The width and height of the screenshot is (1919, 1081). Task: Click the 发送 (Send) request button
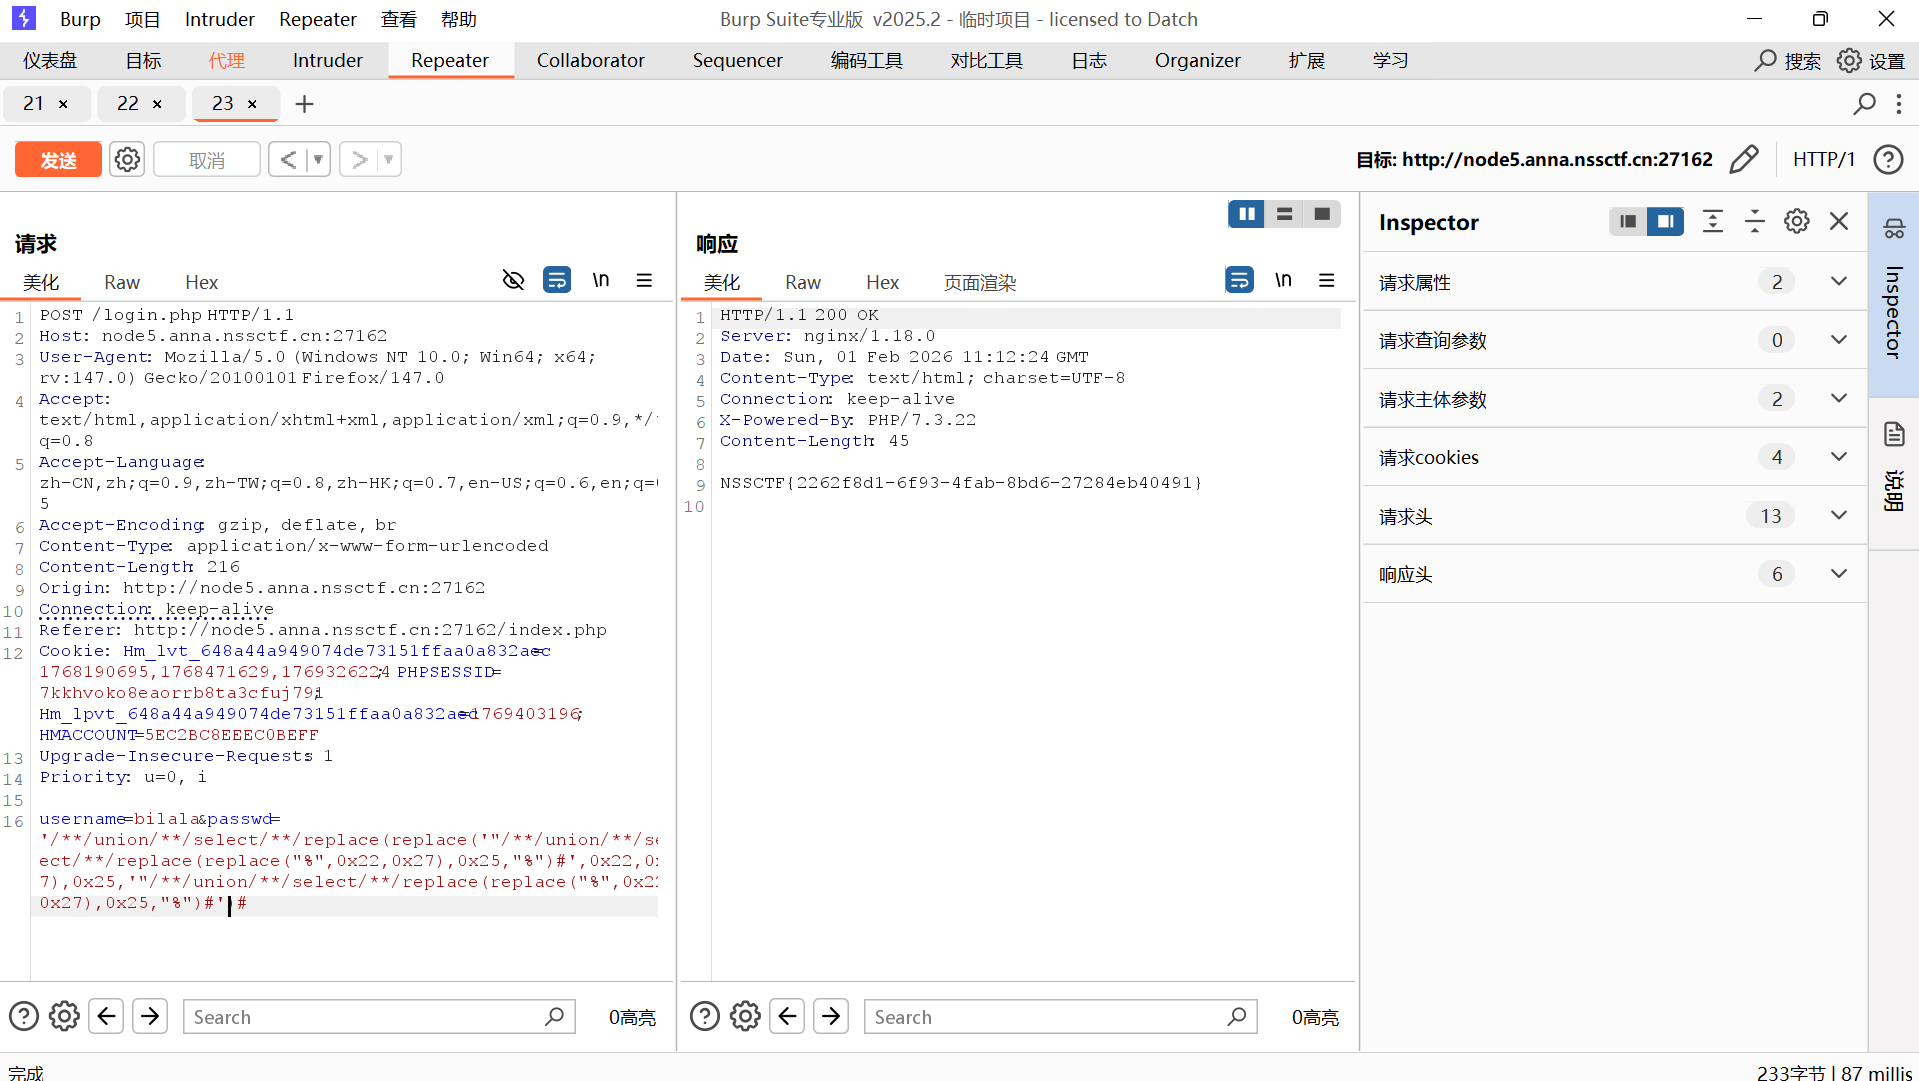pyautogui.click(x=58, y=160)
